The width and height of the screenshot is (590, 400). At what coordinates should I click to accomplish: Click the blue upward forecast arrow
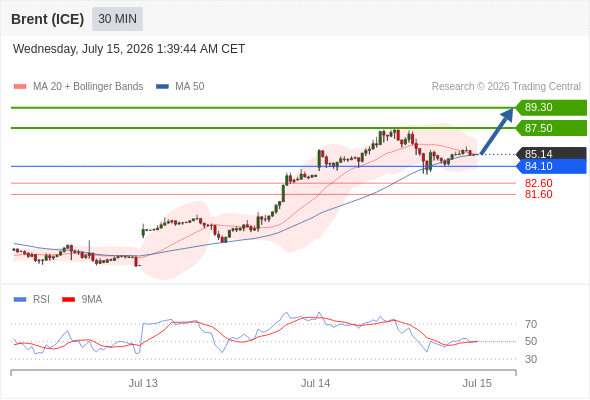pyautogui.click(x=497, y=131)
